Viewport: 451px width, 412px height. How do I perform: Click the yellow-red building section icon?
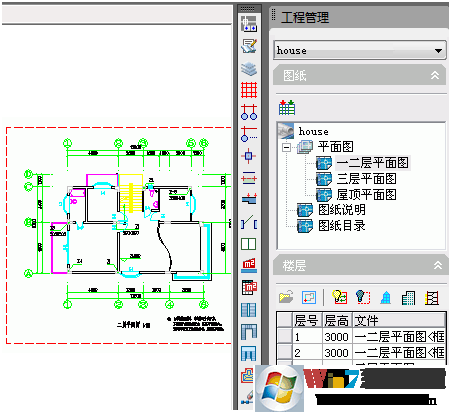coord(432,297)
